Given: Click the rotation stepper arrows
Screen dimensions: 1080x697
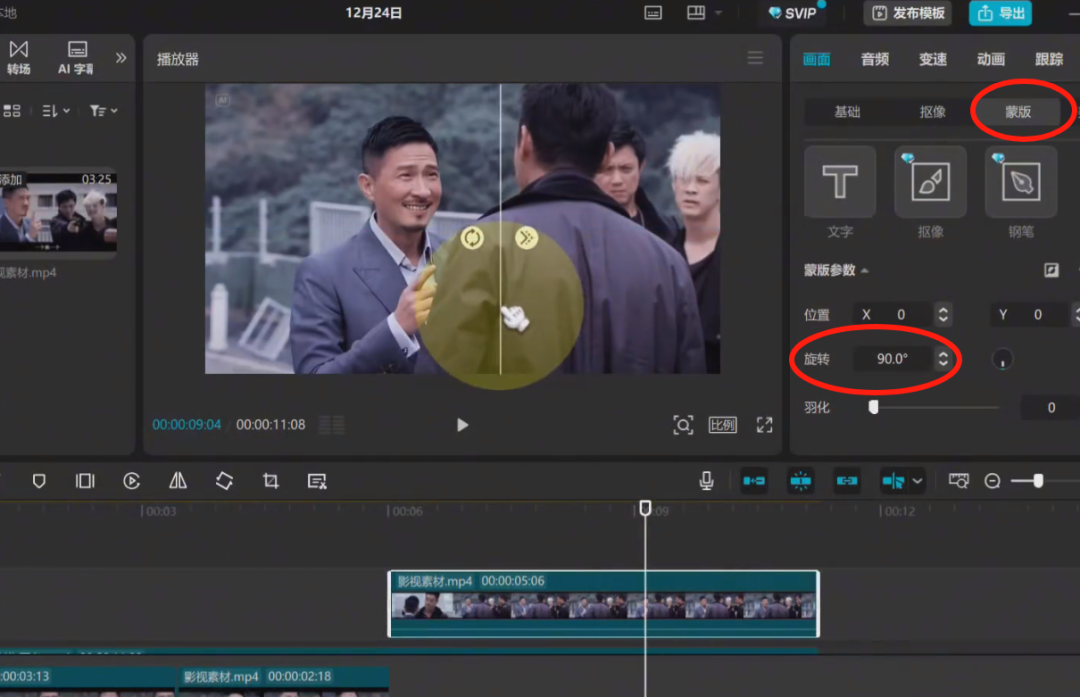Looking at the screenshot, I should (943, 359).
